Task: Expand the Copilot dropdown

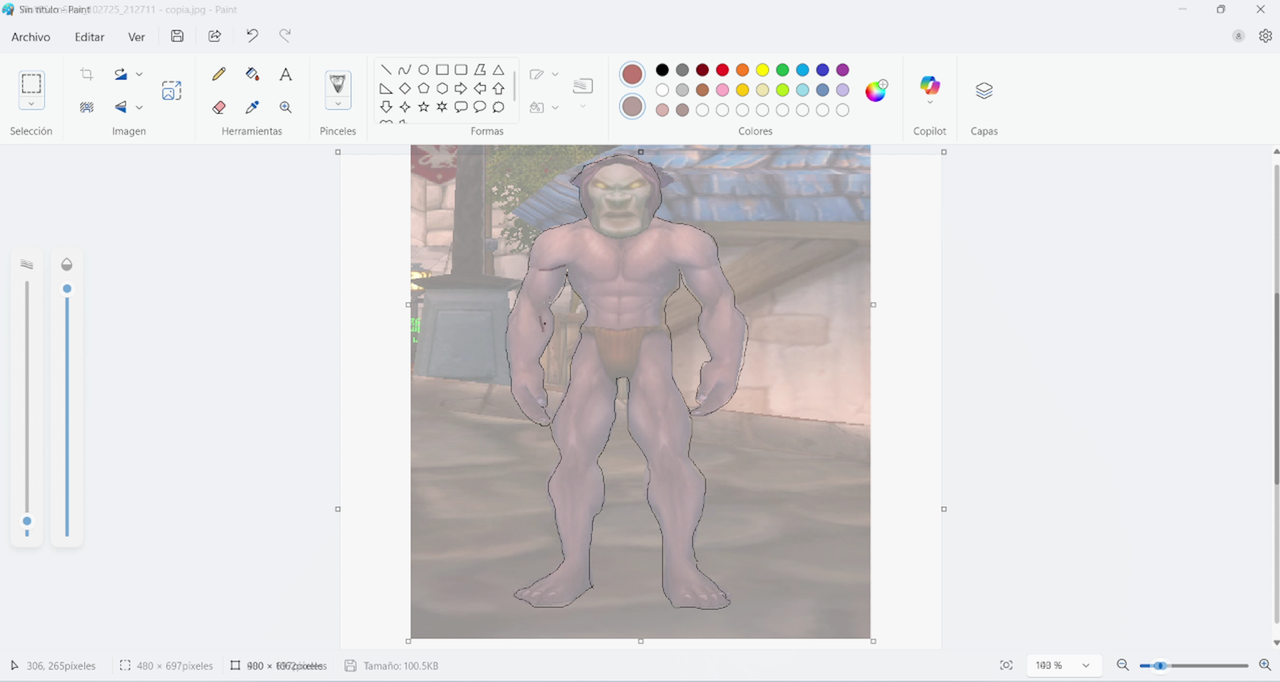Action: tap(930, 102)
